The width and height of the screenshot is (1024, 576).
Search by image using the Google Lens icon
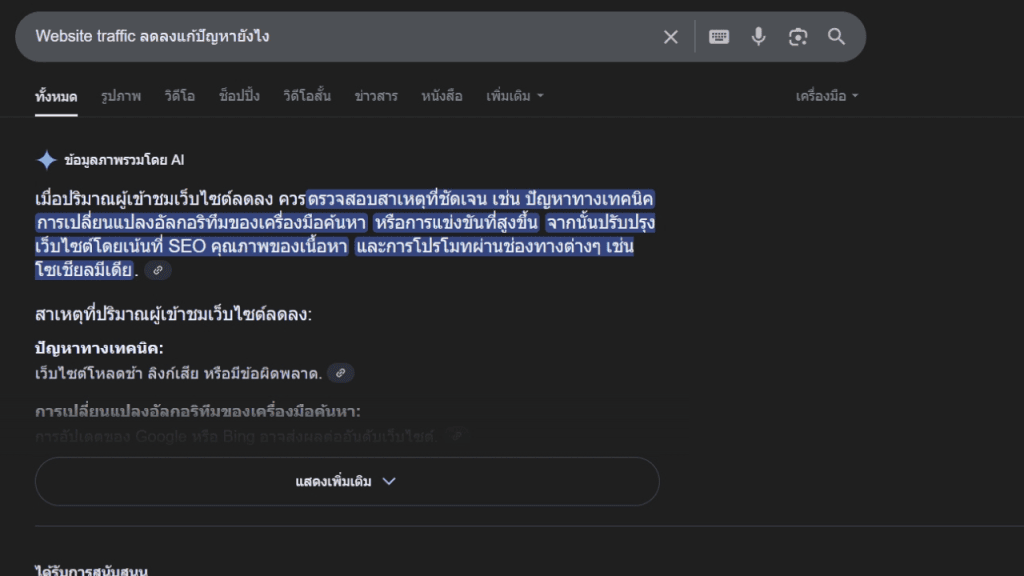tap(797, 36)
